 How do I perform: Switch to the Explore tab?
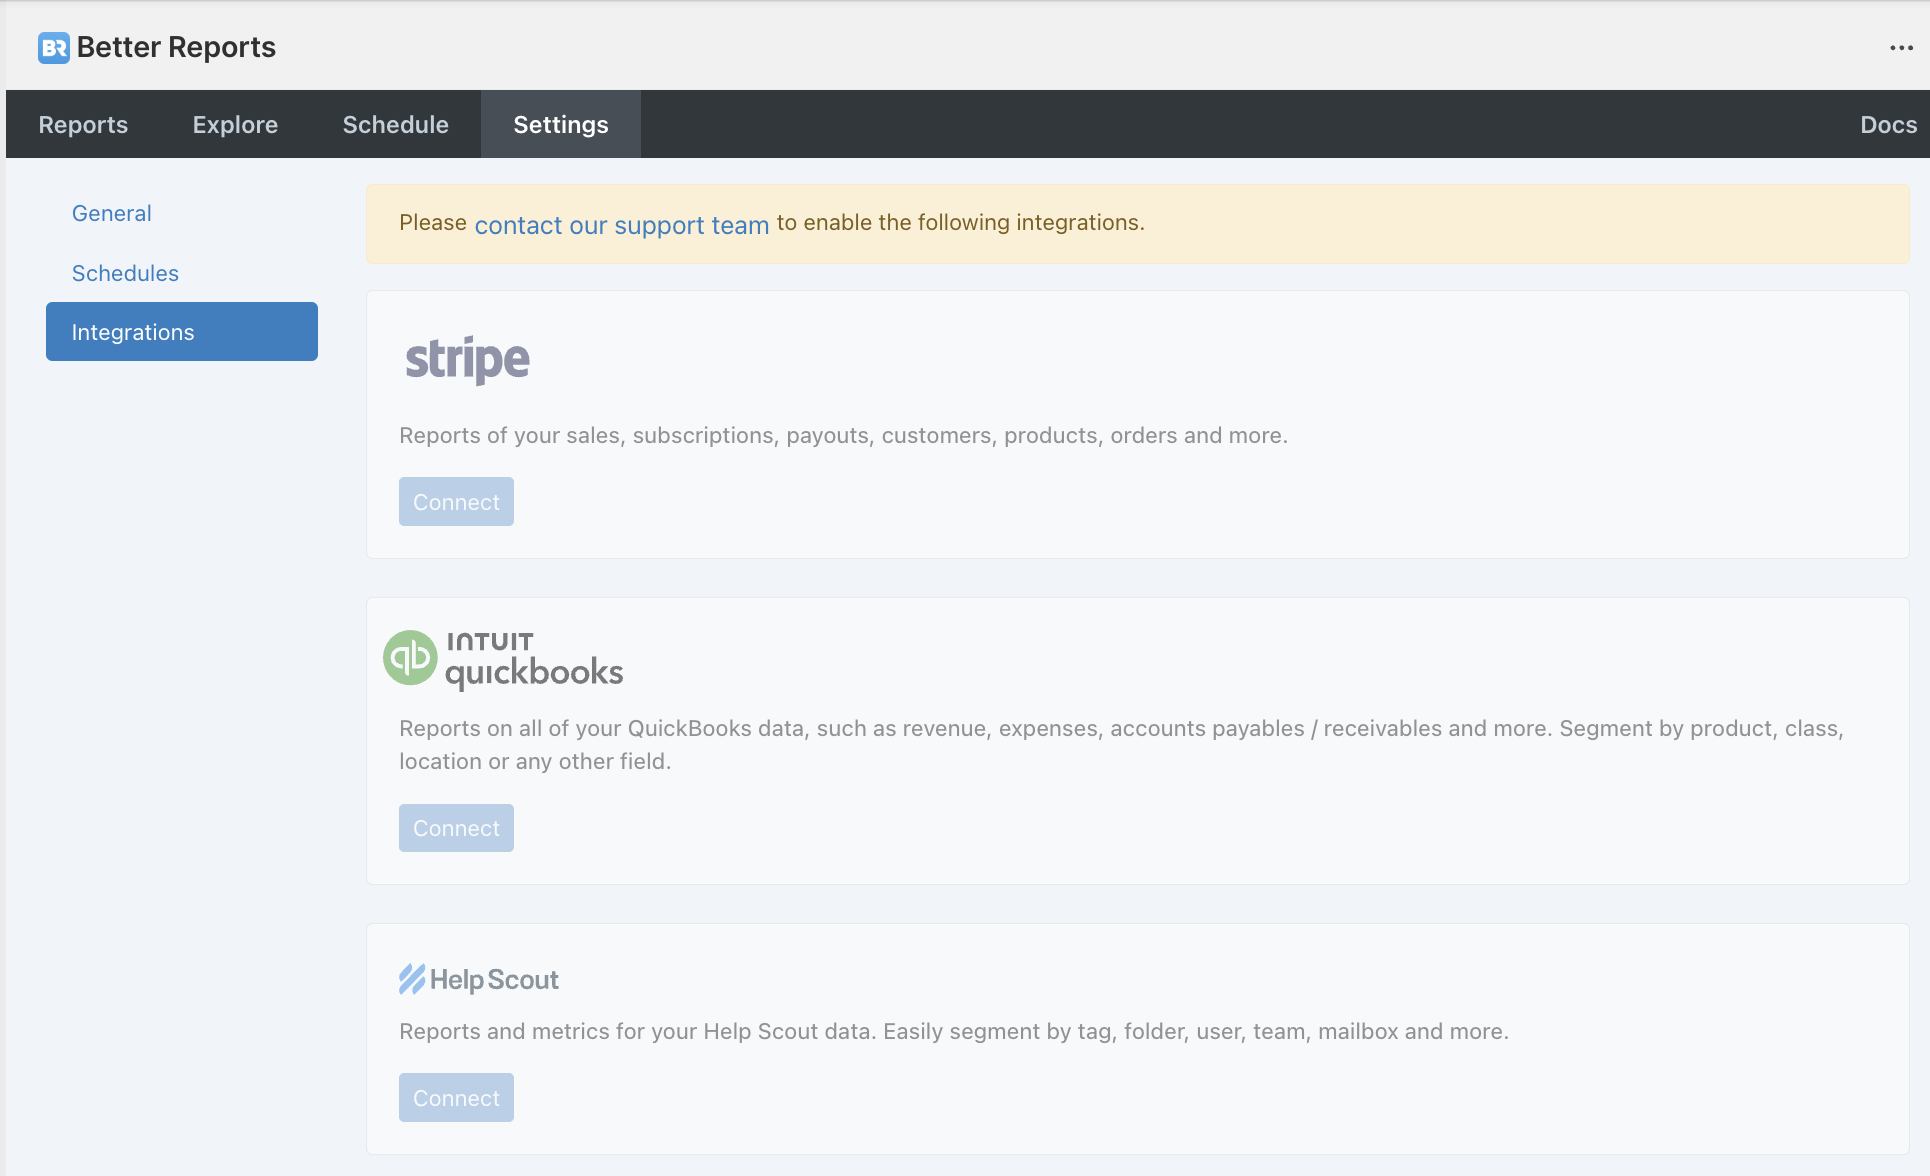click(235, 125)
